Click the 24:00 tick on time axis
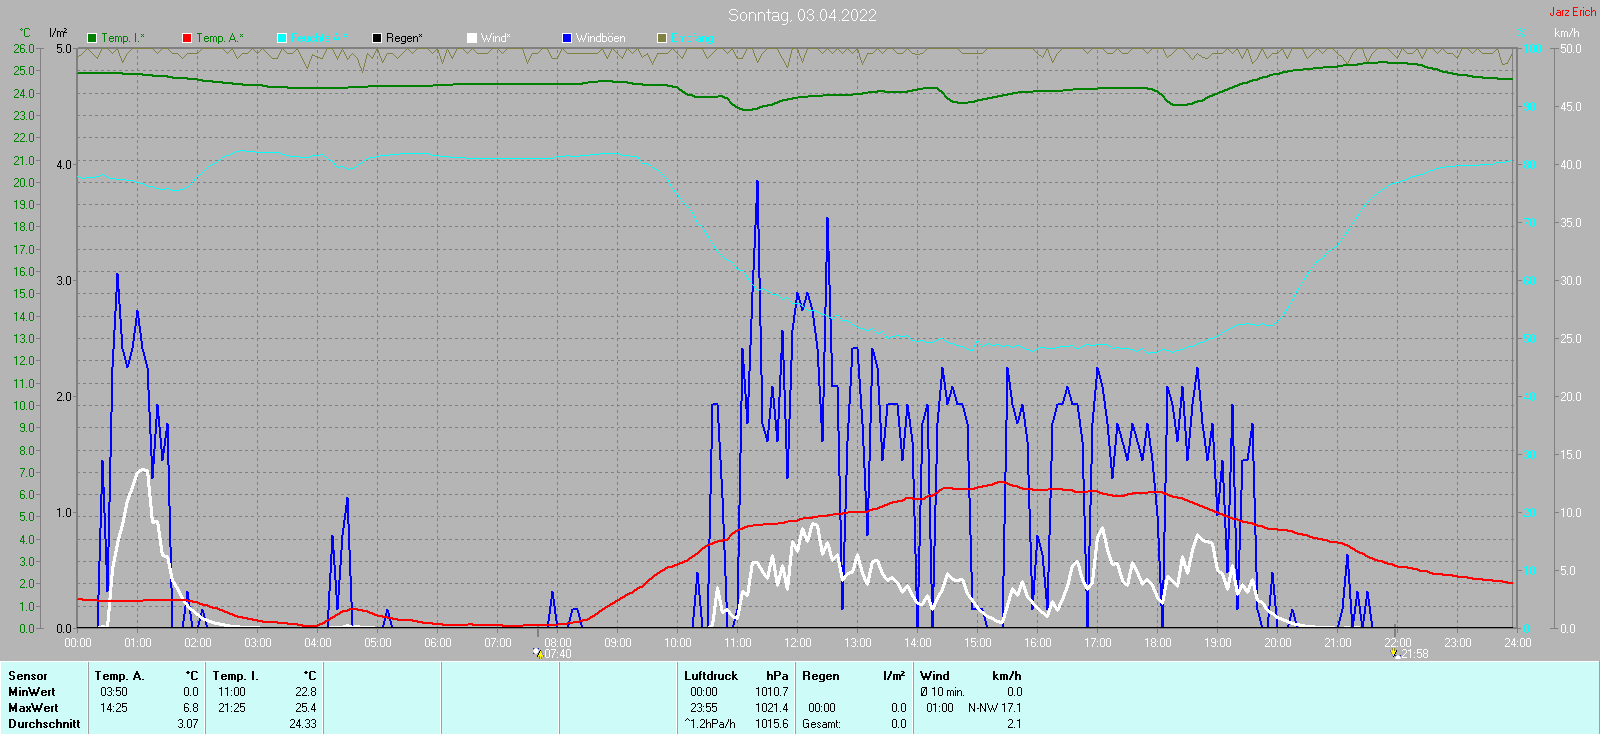 coord(1518,642)
